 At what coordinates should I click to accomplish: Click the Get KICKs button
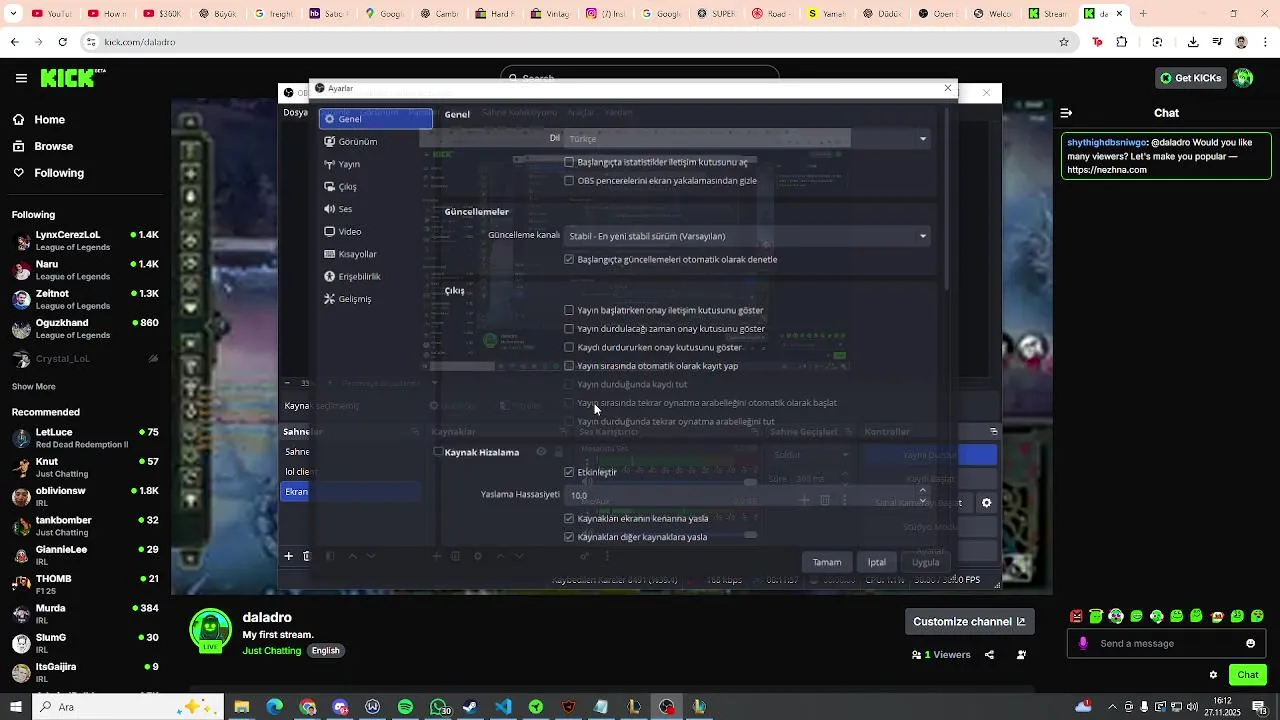click(x=1190, y=78)
